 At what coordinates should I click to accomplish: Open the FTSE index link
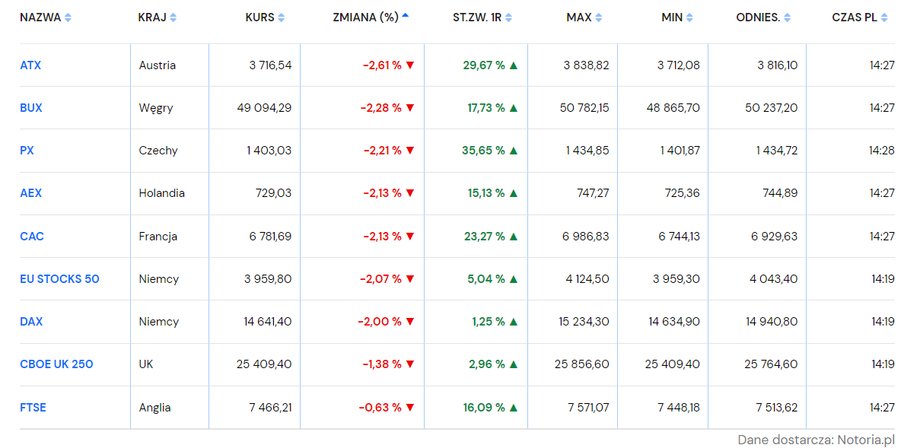pos(33,407)
